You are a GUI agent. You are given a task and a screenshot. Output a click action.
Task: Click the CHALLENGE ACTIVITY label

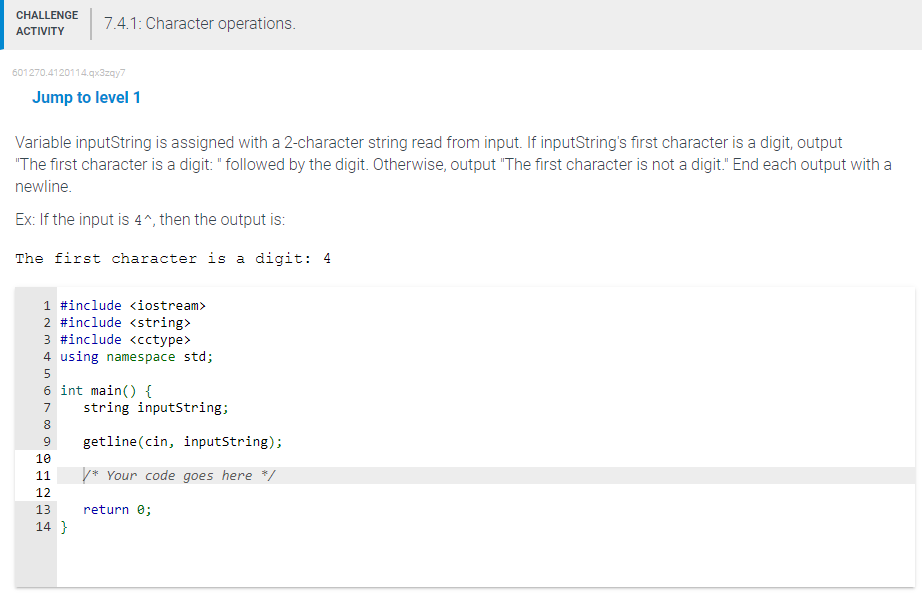[47, 21]
